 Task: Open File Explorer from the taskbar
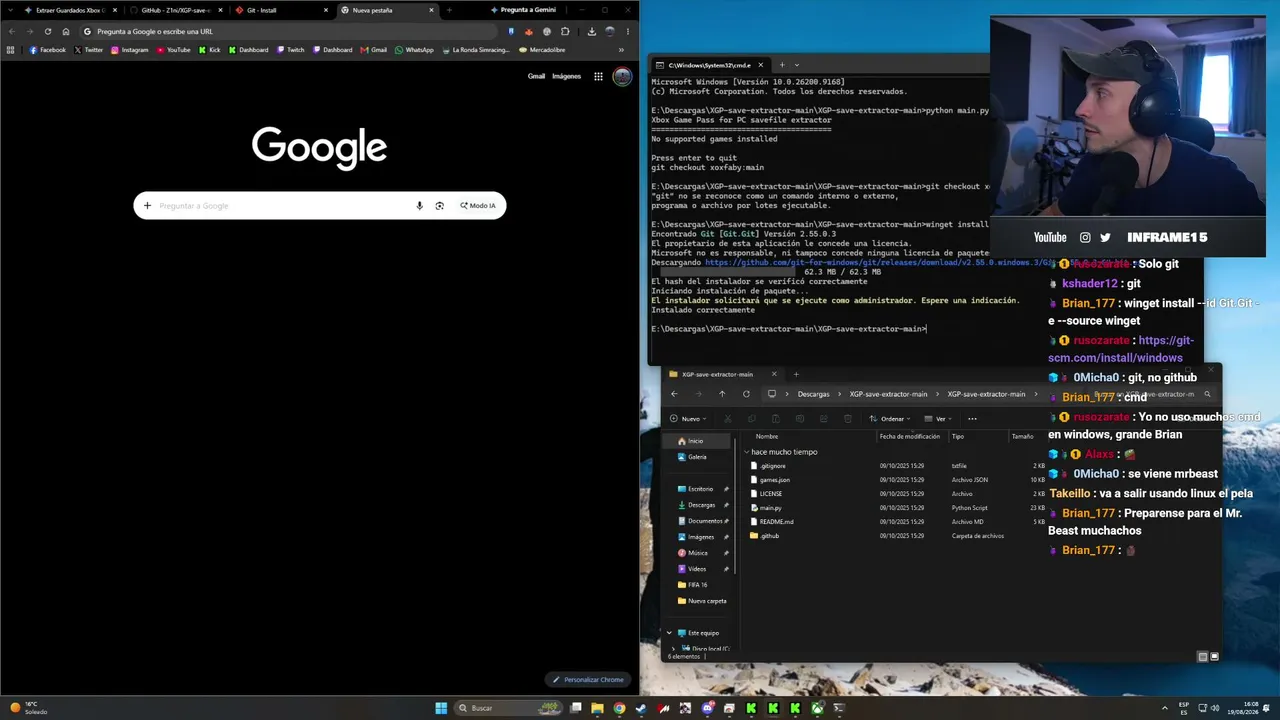[597, 708]
